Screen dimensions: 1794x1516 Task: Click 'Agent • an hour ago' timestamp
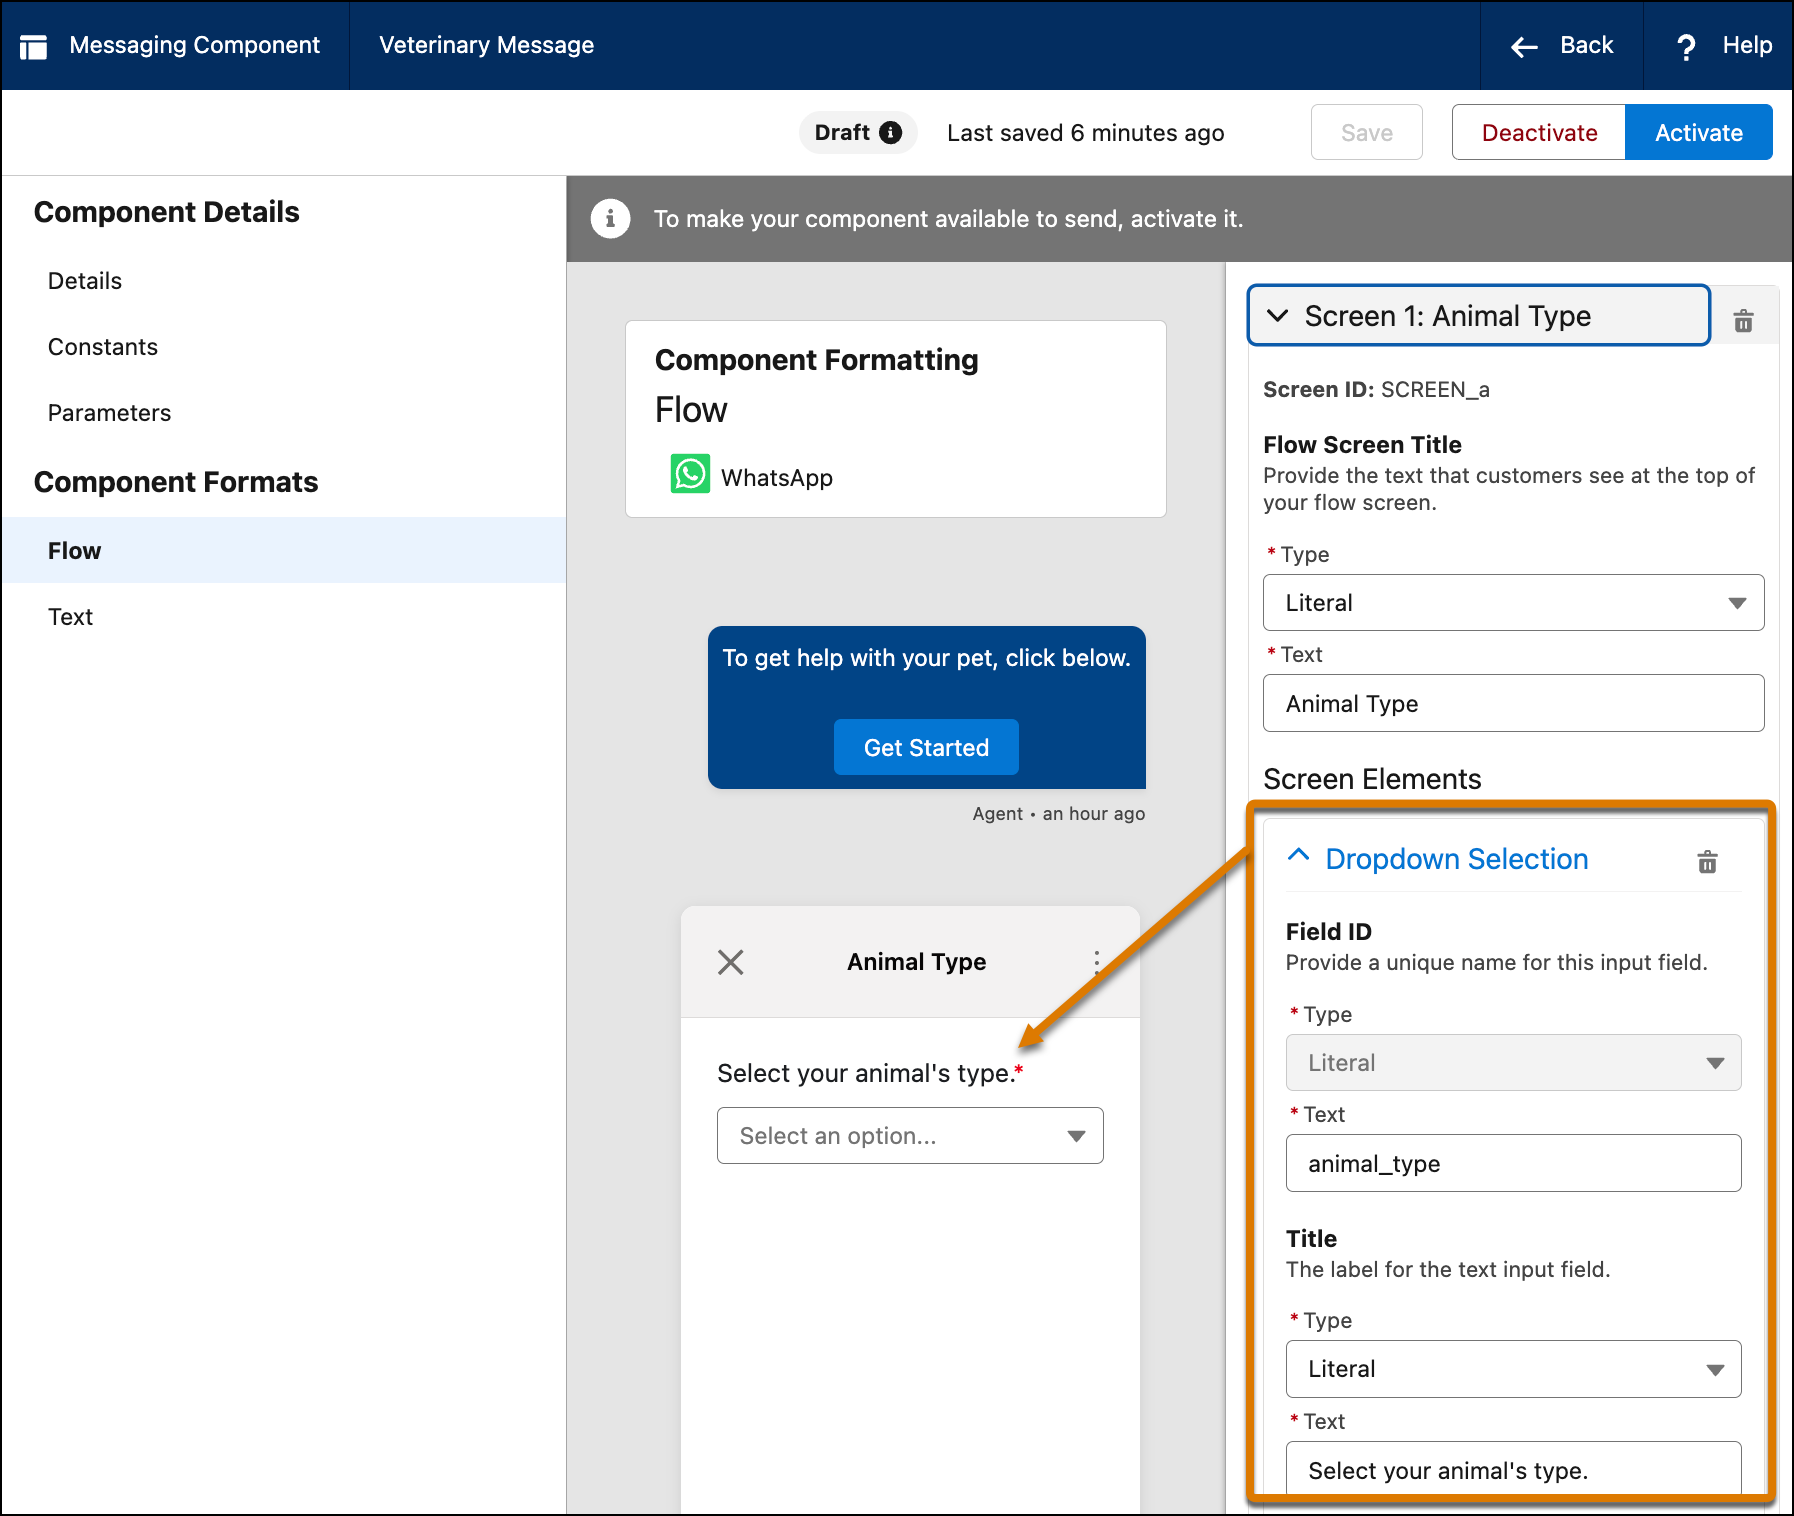pyautogui.click(x=1058, y=814)
